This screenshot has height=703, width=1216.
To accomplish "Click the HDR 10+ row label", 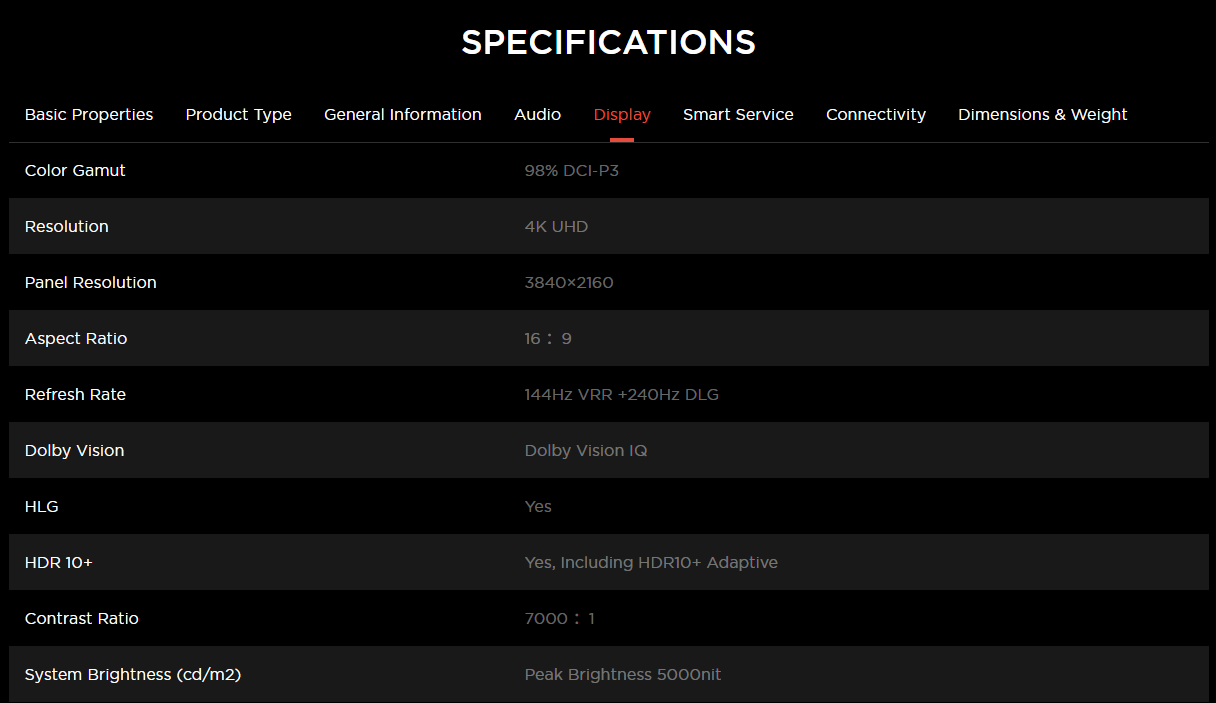I will 58,563.
